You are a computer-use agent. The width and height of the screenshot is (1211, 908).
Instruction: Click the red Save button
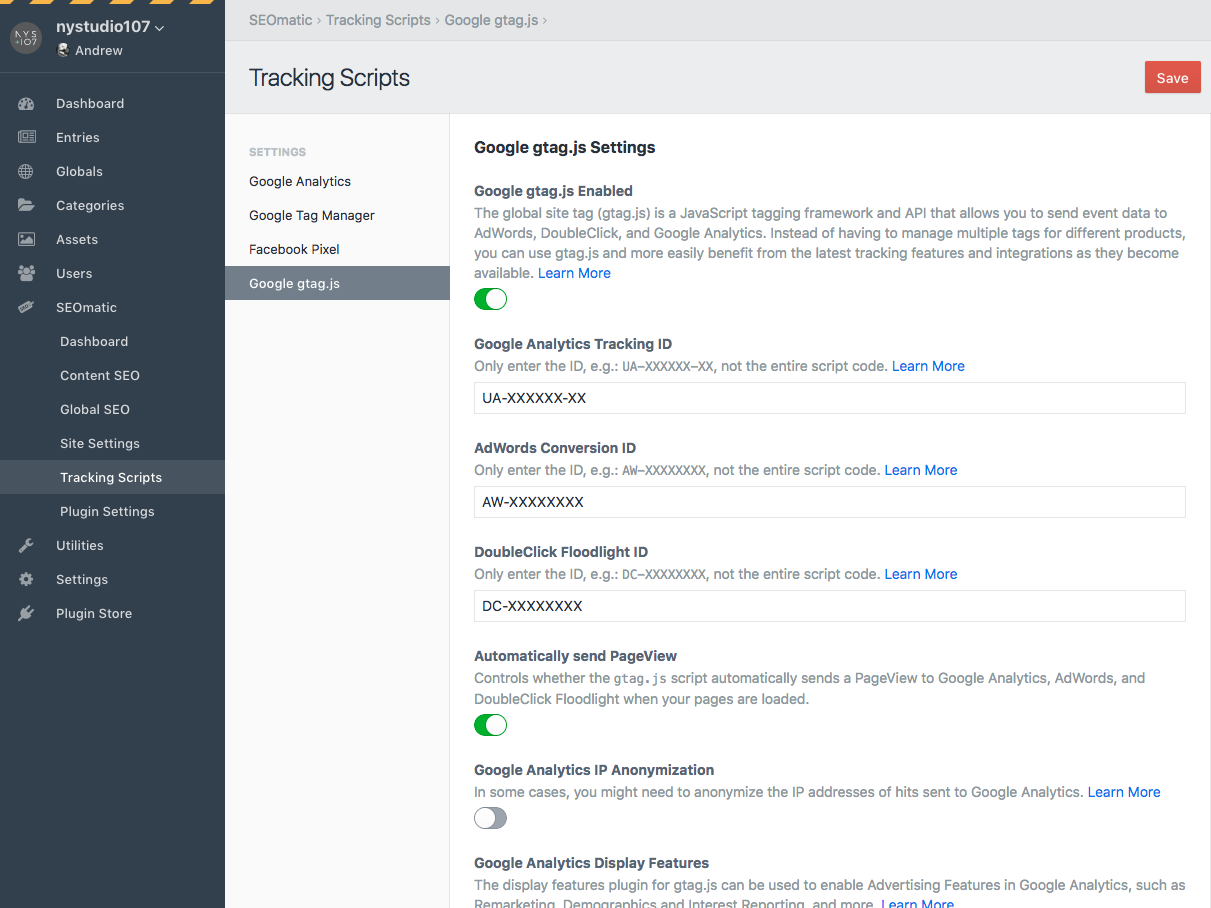pos(1172,77)
